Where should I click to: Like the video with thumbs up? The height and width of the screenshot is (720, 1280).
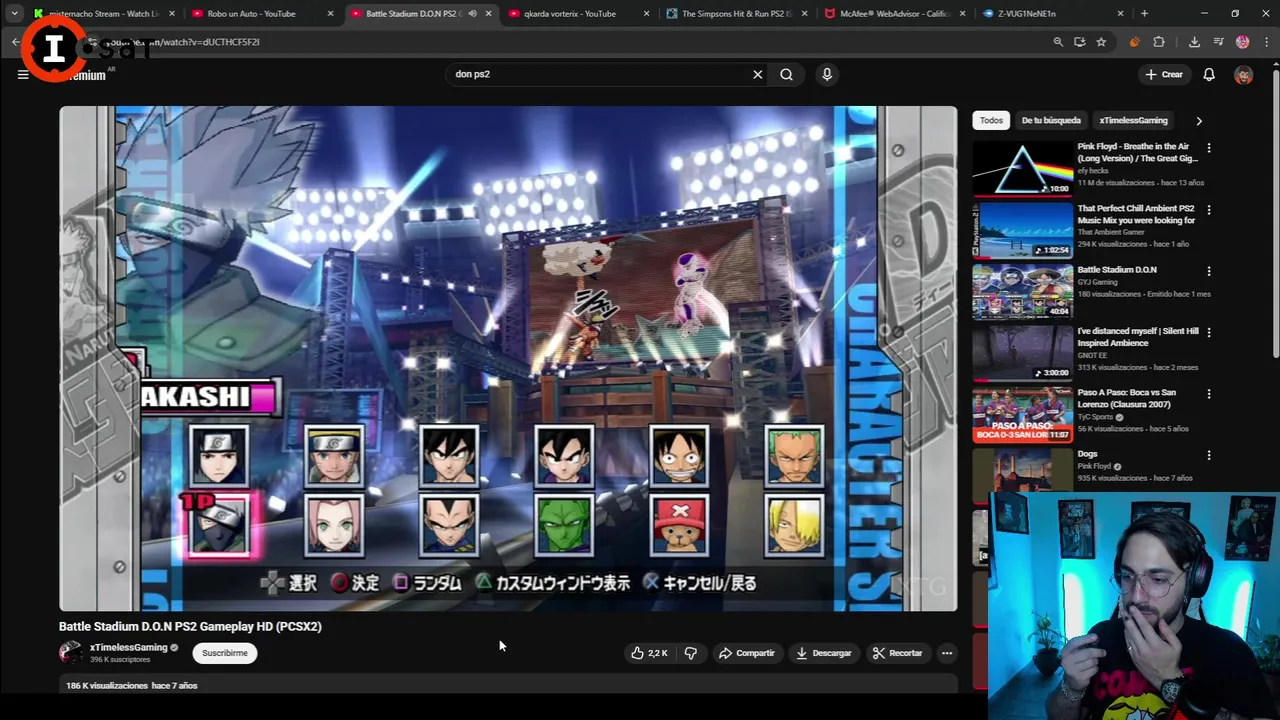pos(649,653)
